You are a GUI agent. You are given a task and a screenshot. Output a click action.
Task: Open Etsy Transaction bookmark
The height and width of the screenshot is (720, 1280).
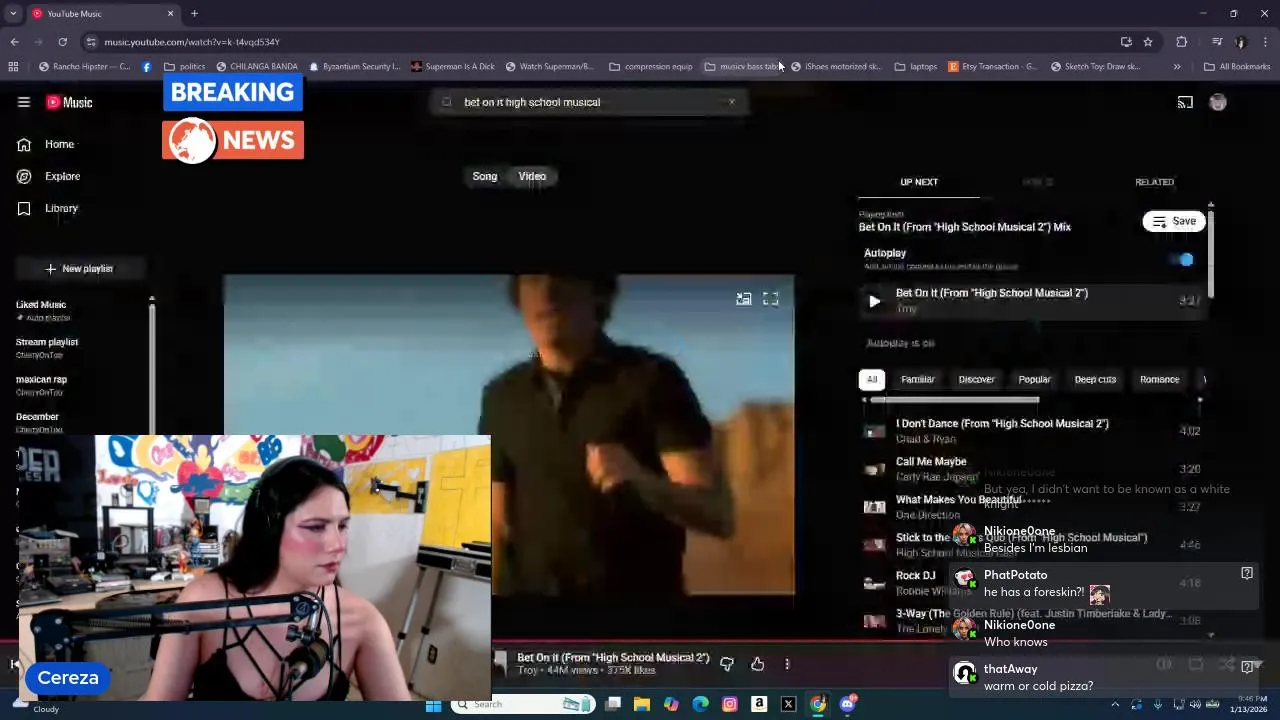(x=993, y=67)
